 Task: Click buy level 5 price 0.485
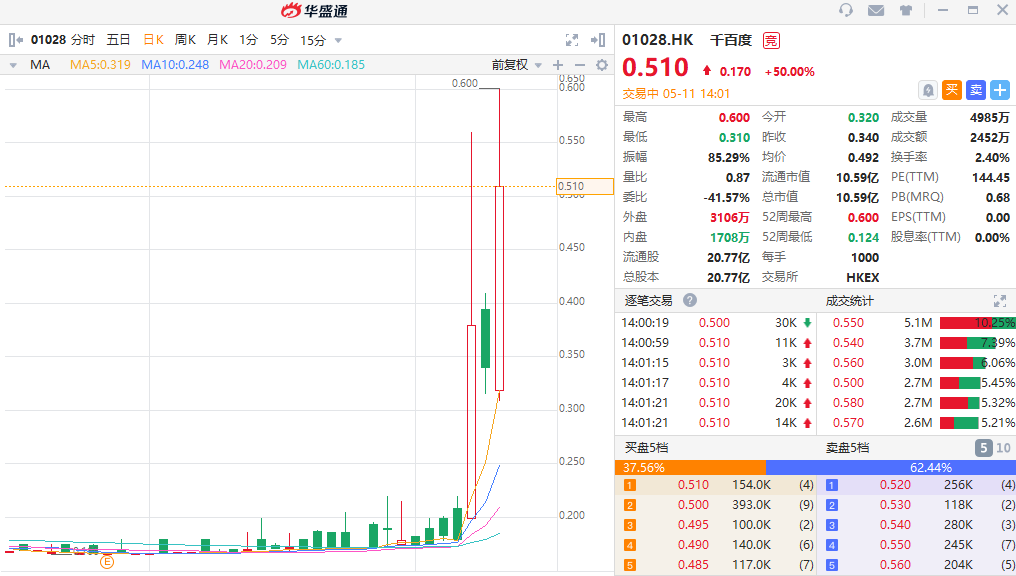coord(693,565)
